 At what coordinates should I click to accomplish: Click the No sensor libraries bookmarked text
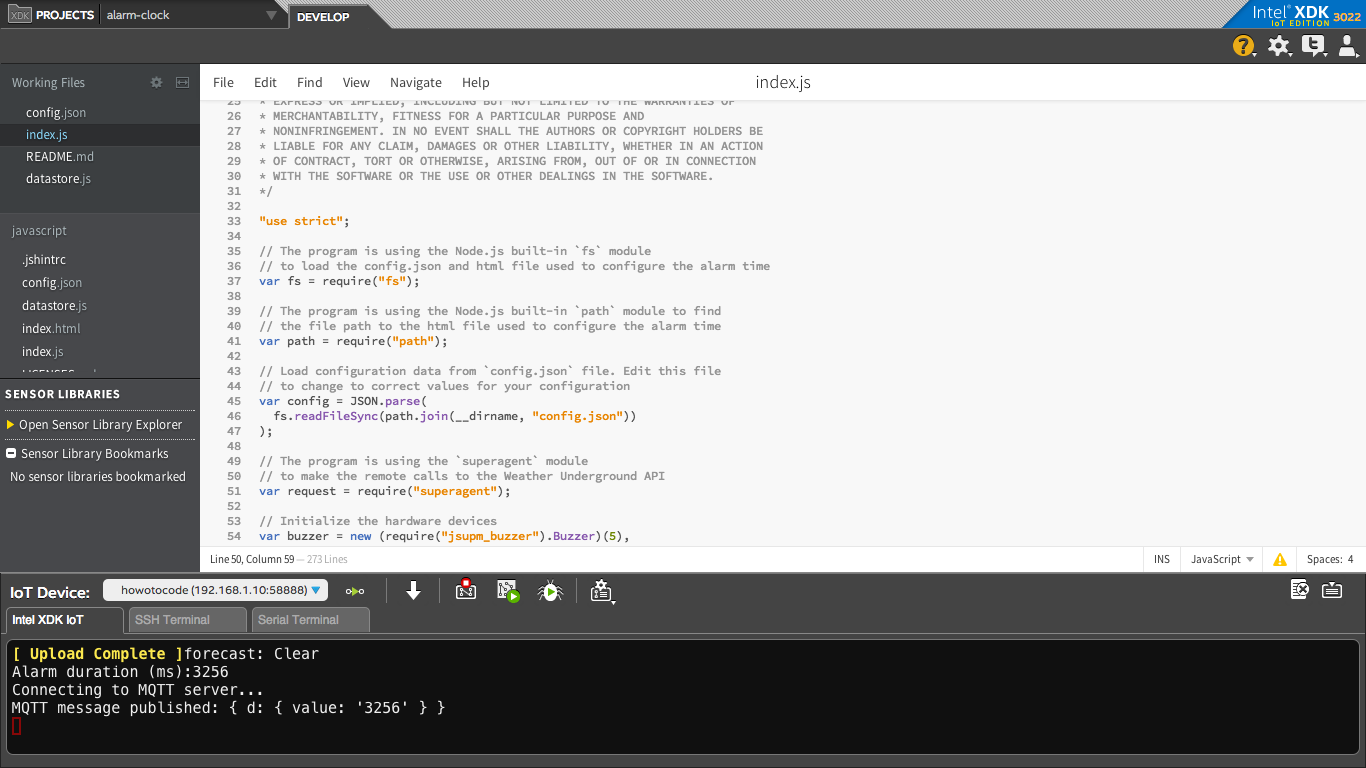(98, 477)
